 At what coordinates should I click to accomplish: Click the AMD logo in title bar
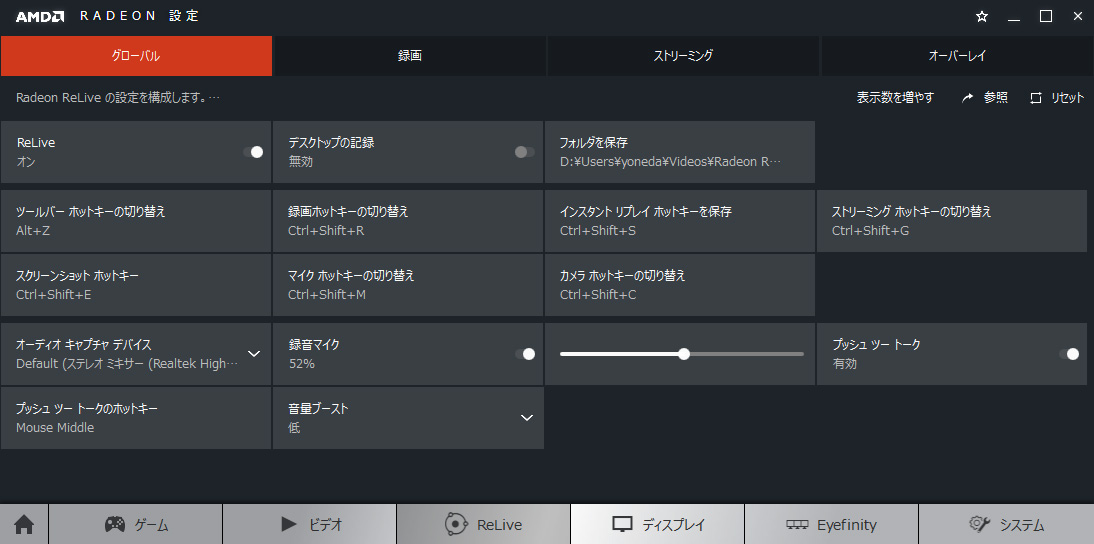(40, 16)
